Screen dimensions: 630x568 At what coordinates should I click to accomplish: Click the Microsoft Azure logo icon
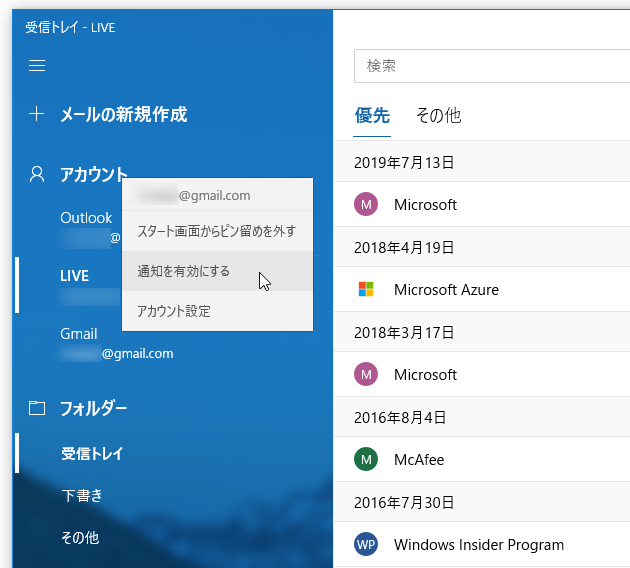366,289
